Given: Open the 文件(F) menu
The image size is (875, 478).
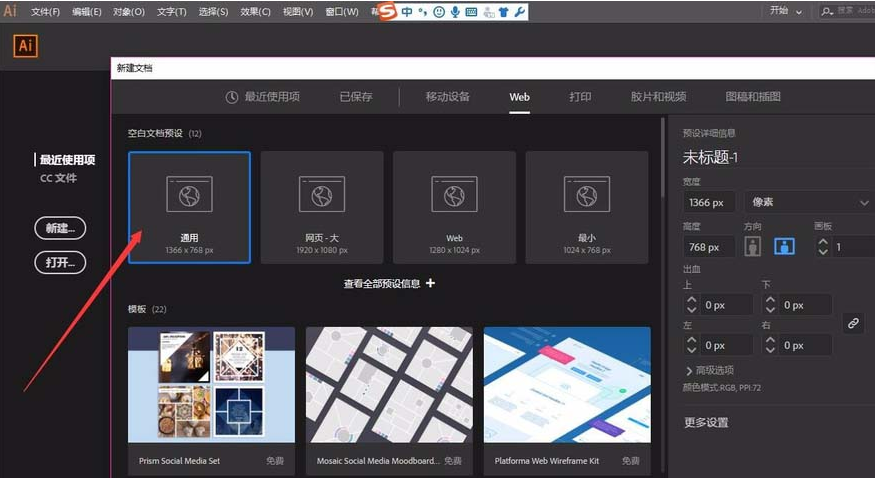Looking at the screenshot, I should tap(45, 12).
